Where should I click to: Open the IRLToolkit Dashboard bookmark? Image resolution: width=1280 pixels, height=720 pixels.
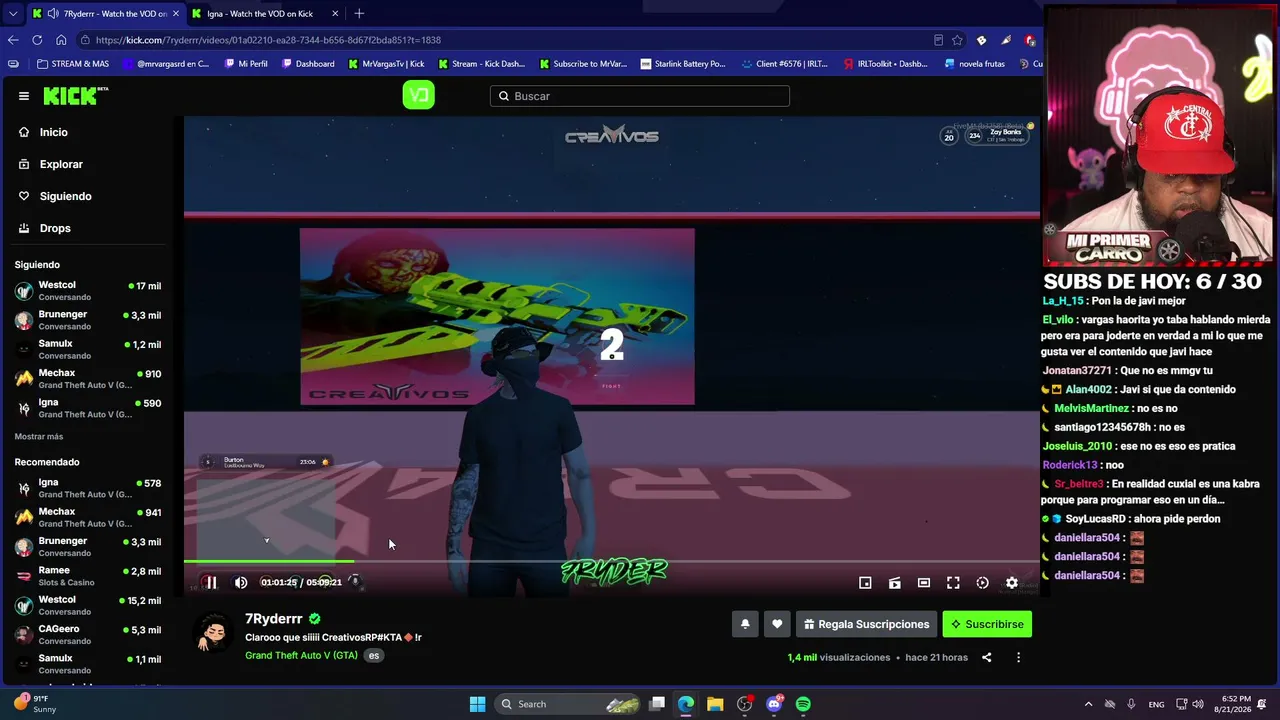885,64
